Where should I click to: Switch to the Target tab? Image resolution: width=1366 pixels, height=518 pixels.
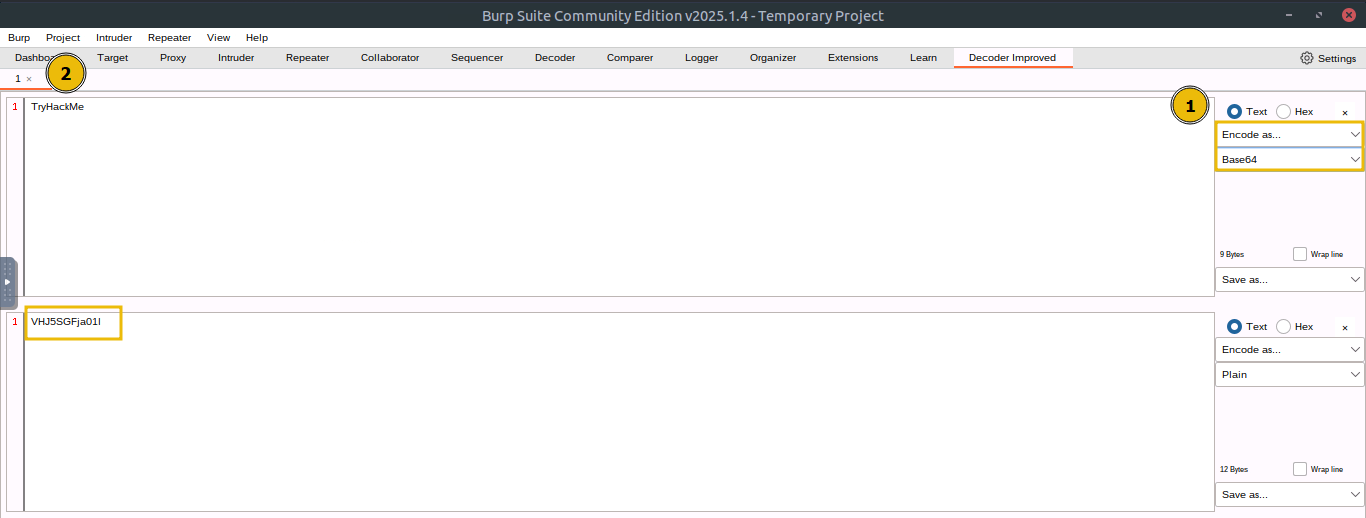pos(113,58)
